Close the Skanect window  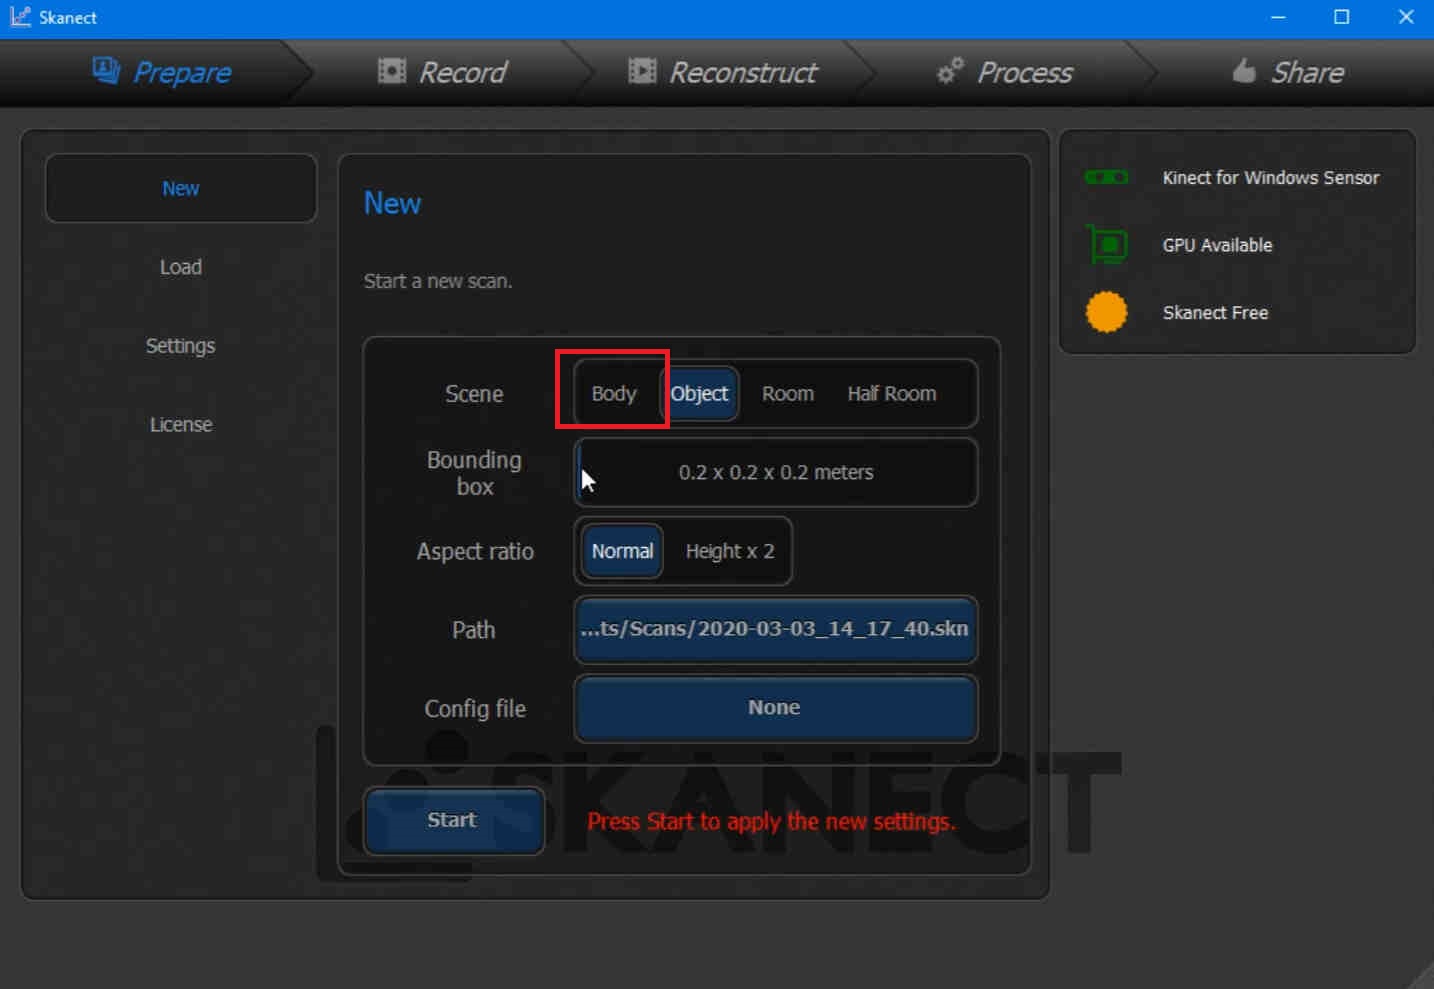(x=1405, y=17)
